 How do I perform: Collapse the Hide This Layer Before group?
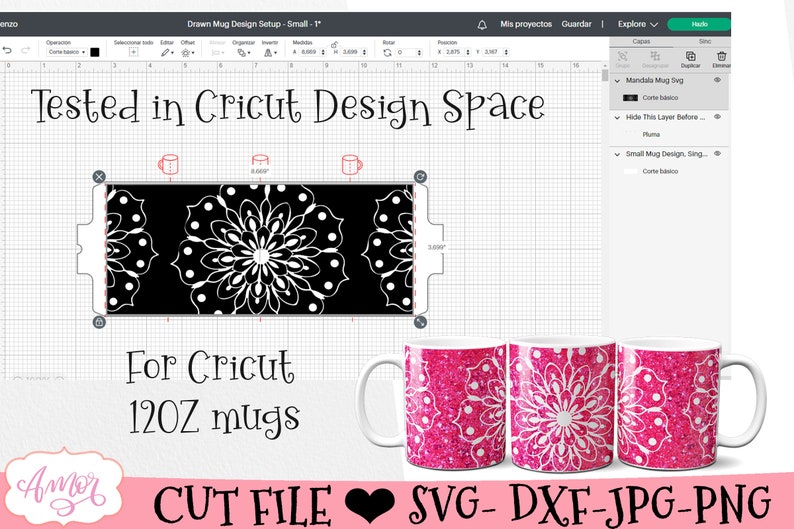[x=617, y=117]
